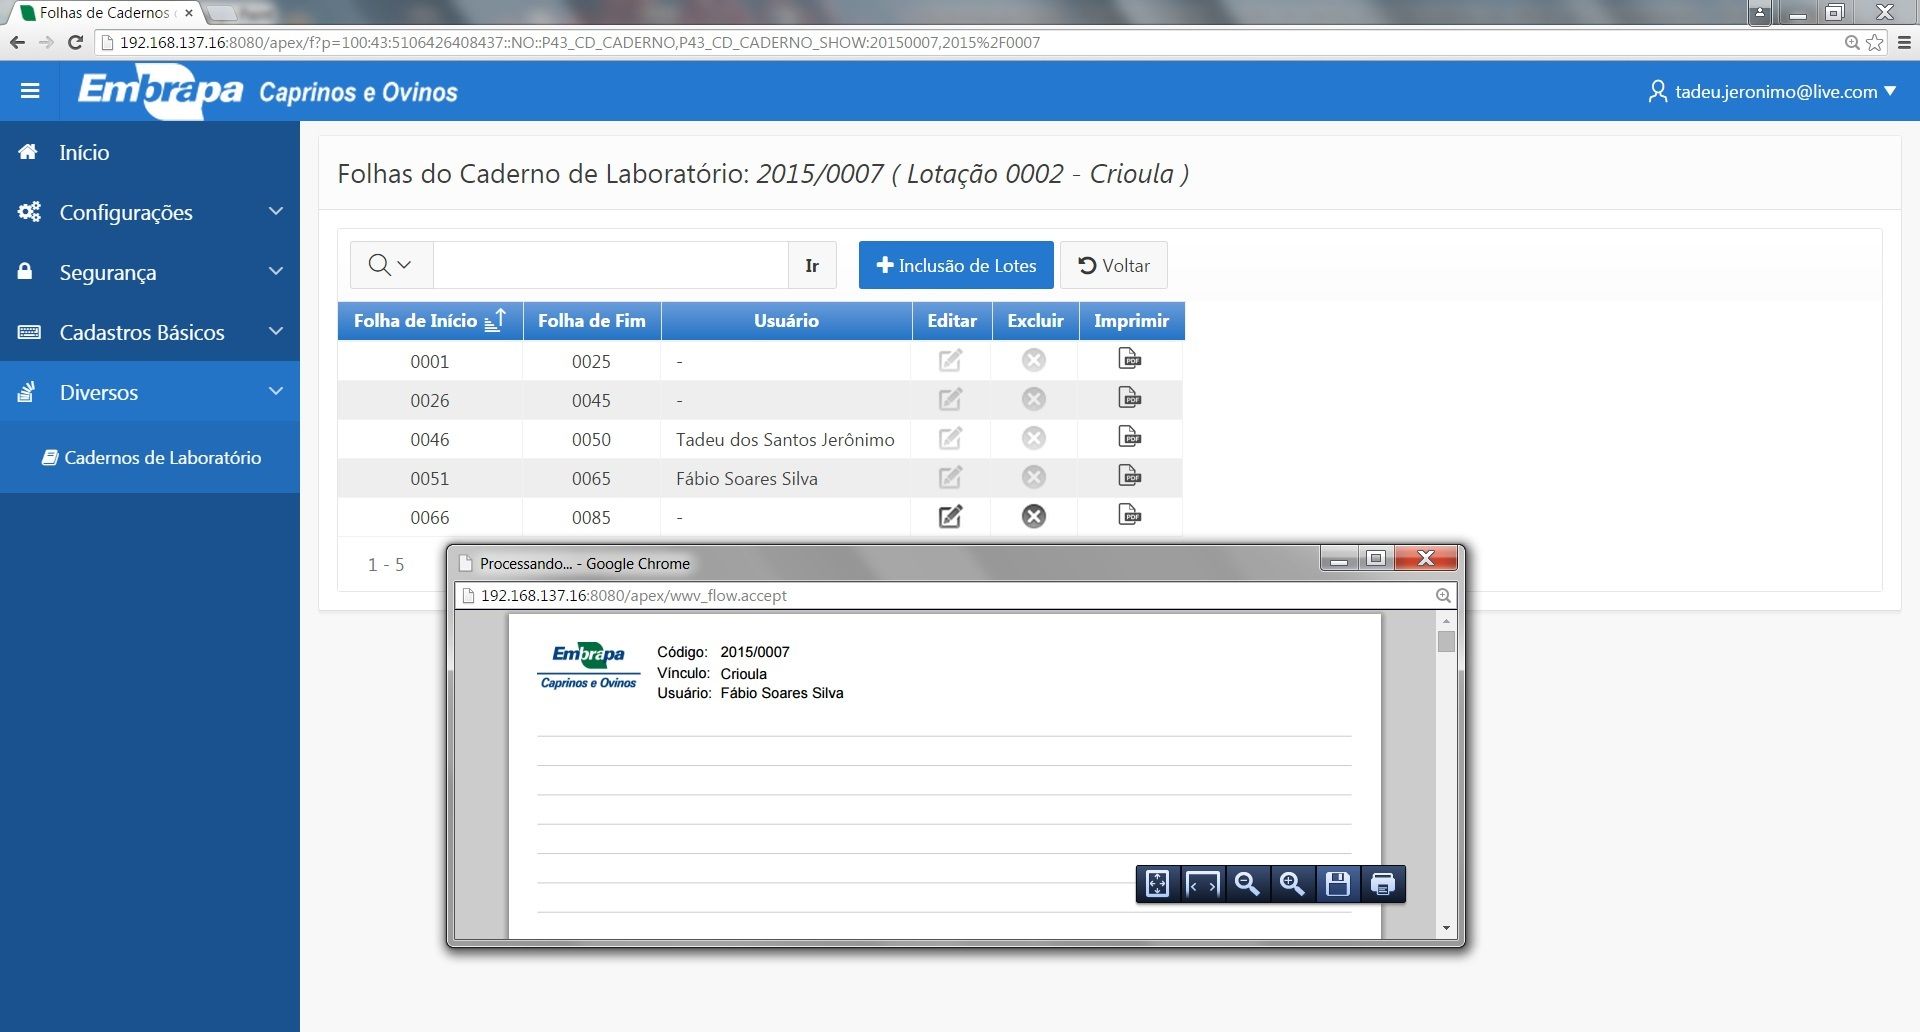Print PDF for sheet range 0001-0025

pos(1130,360)
